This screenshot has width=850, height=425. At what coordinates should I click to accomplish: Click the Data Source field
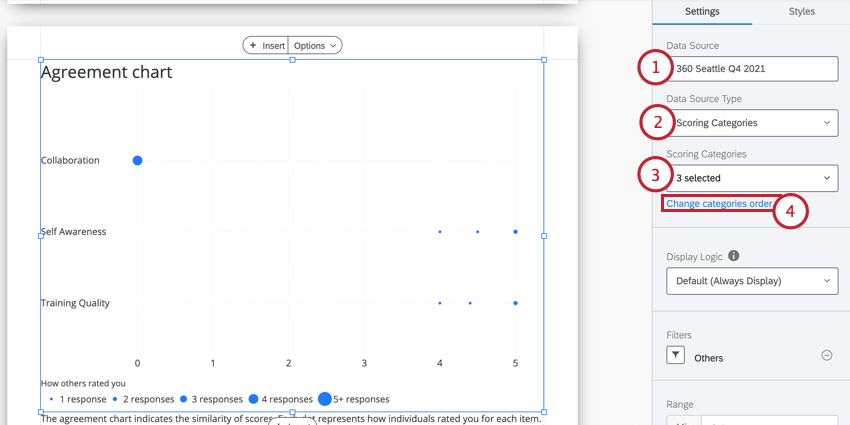tap(752, 69)
